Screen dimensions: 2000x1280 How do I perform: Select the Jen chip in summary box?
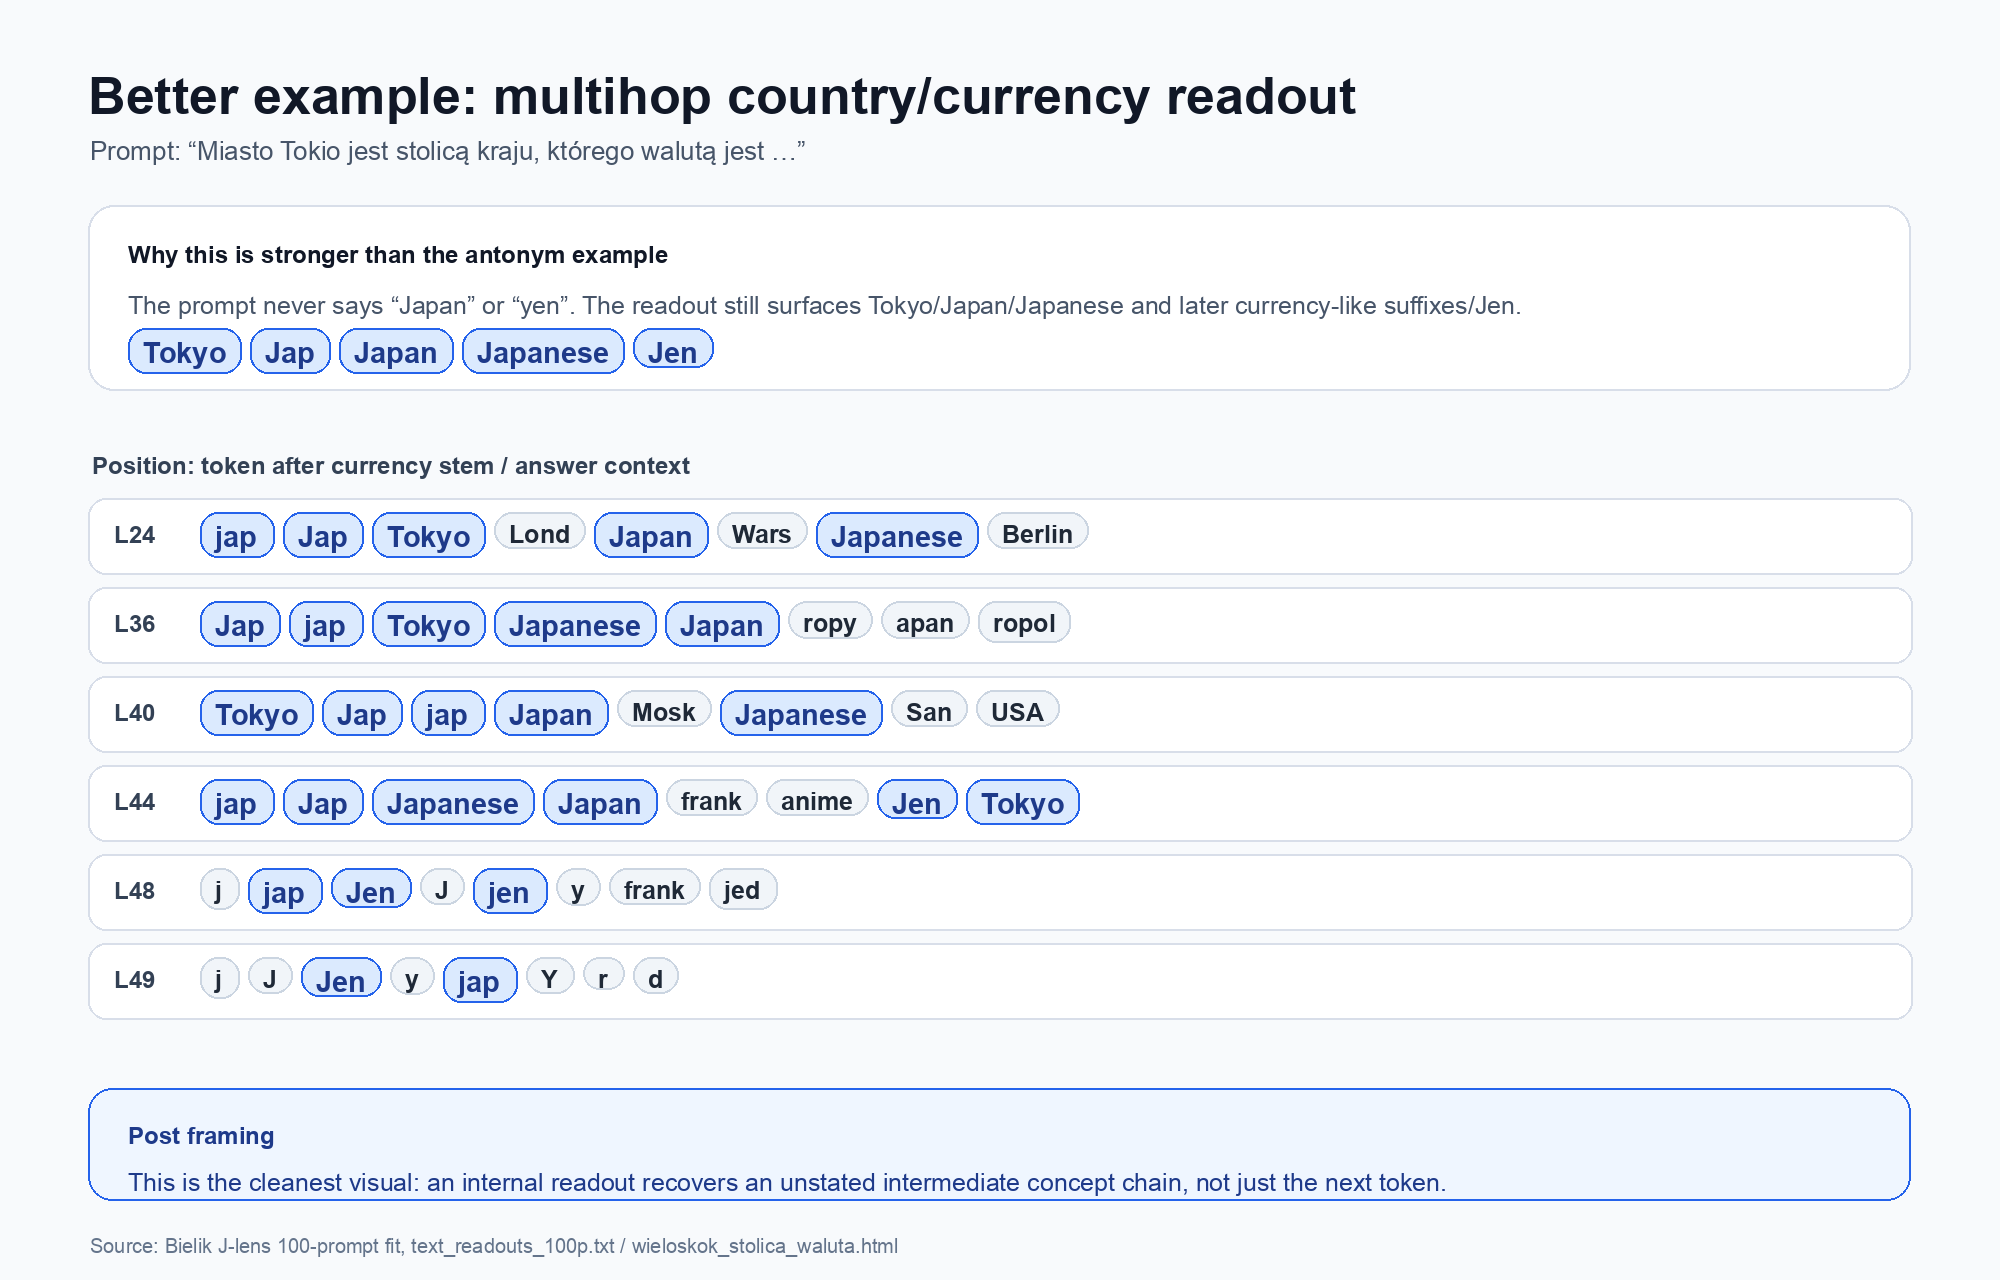(673, 350)
